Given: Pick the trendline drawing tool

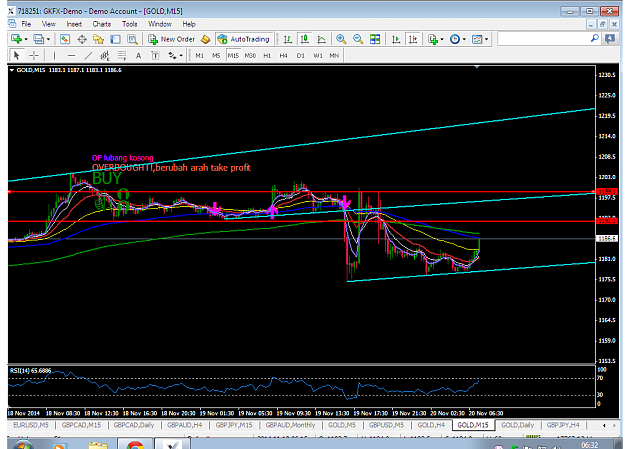Looking at the screenshot, I should (x=88, y=55).
